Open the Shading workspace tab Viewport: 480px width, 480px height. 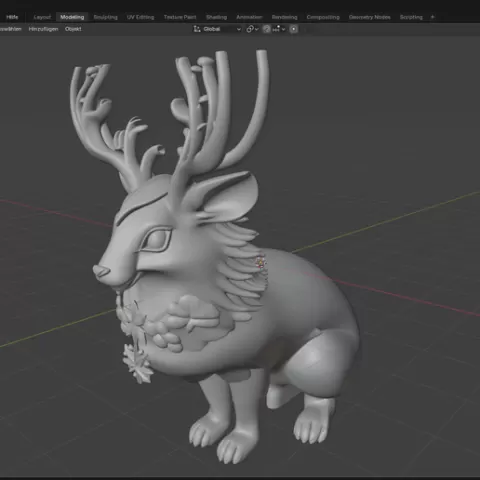click(x=216, y=17)
